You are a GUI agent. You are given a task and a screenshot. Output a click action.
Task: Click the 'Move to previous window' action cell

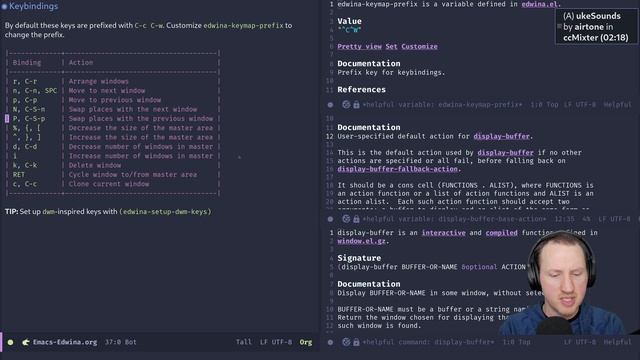tap(115, 100)
